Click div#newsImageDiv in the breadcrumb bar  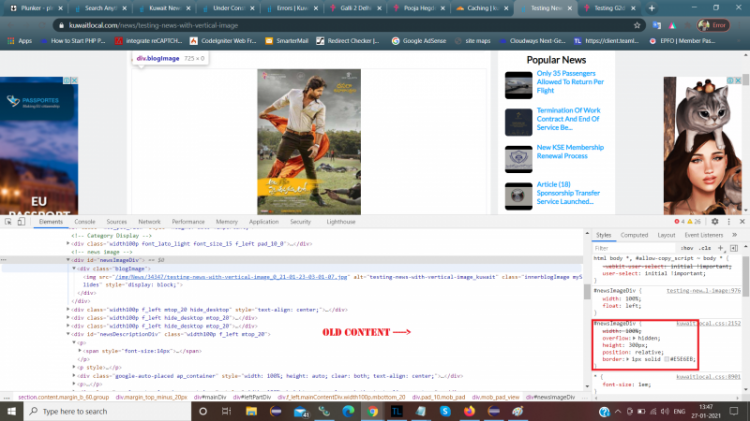(550, 397)
